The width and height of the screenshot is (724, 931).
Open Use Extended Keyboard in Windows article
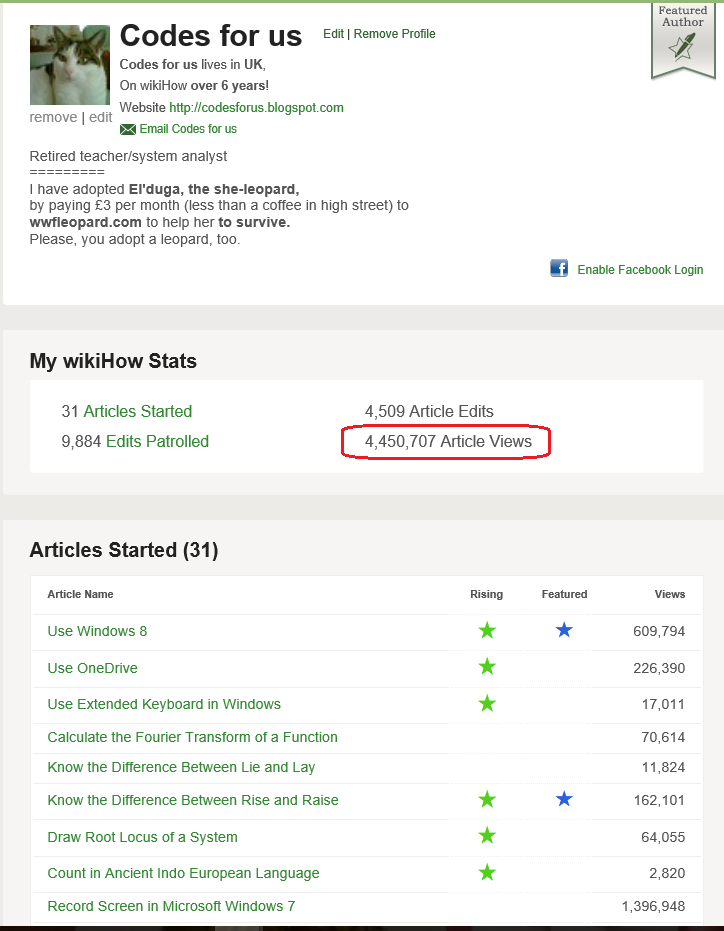coord(164,704)
